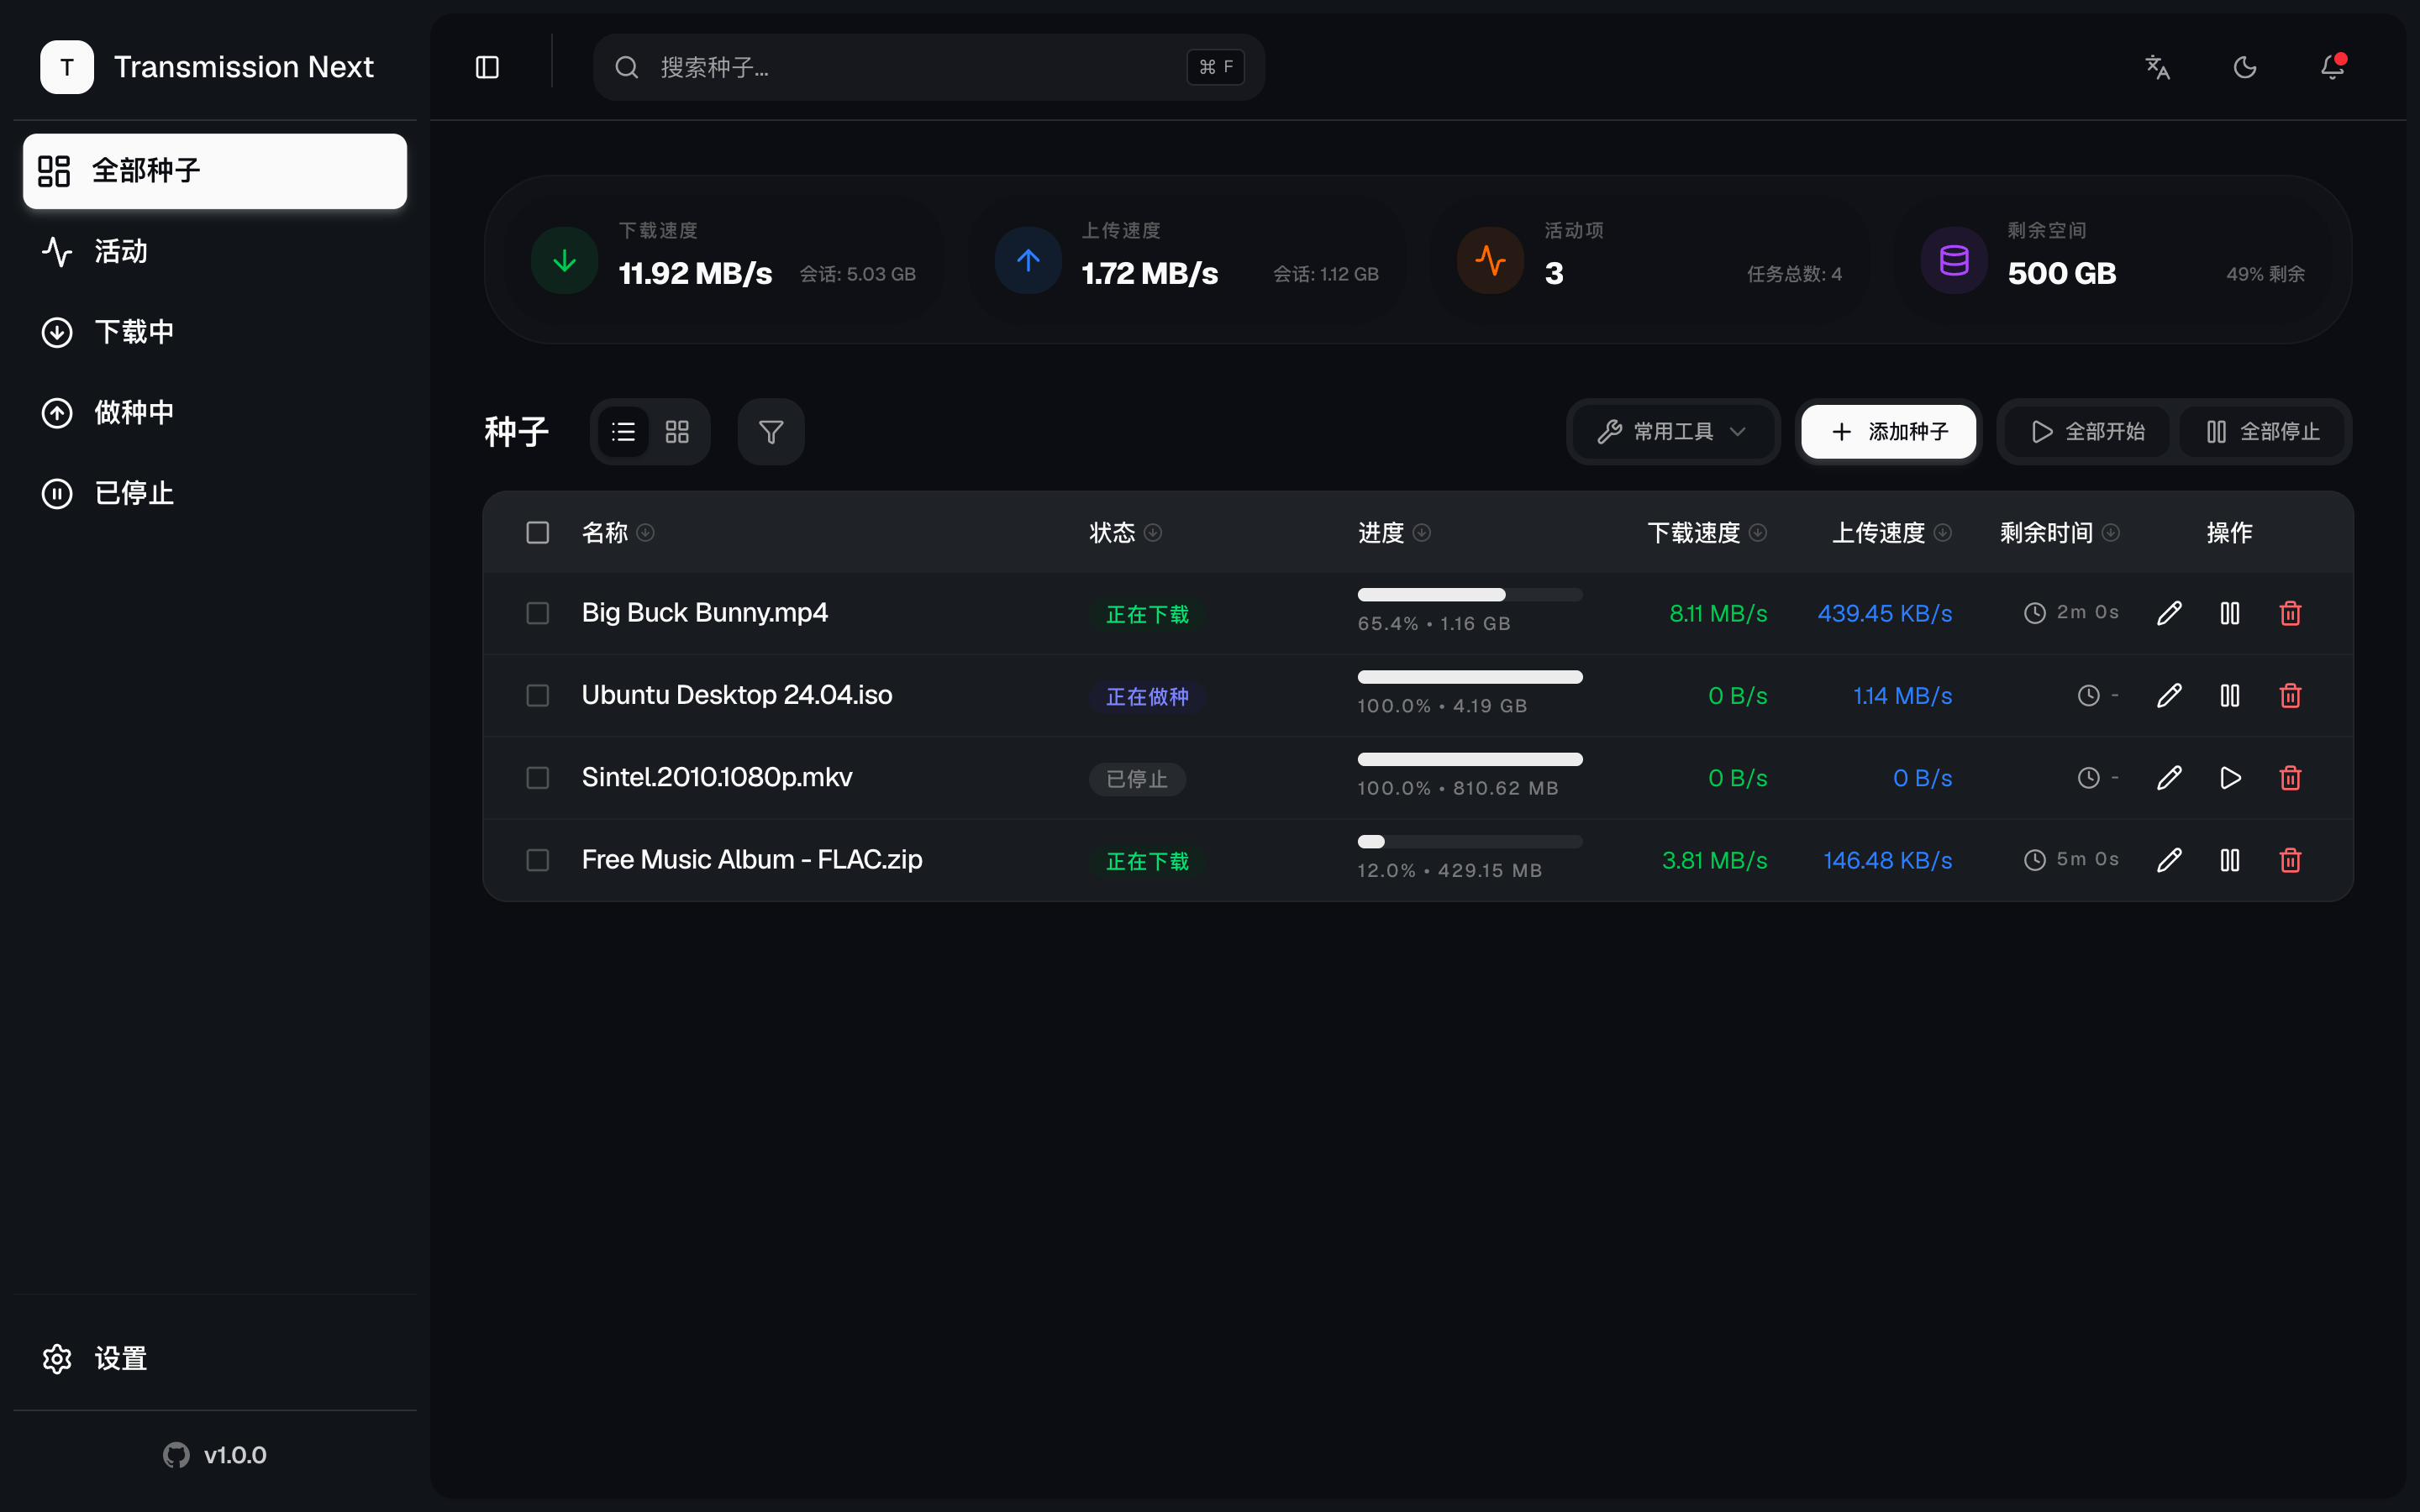
Task: Open the 下载中 sidebar item
Action: [x=215, y=332]
